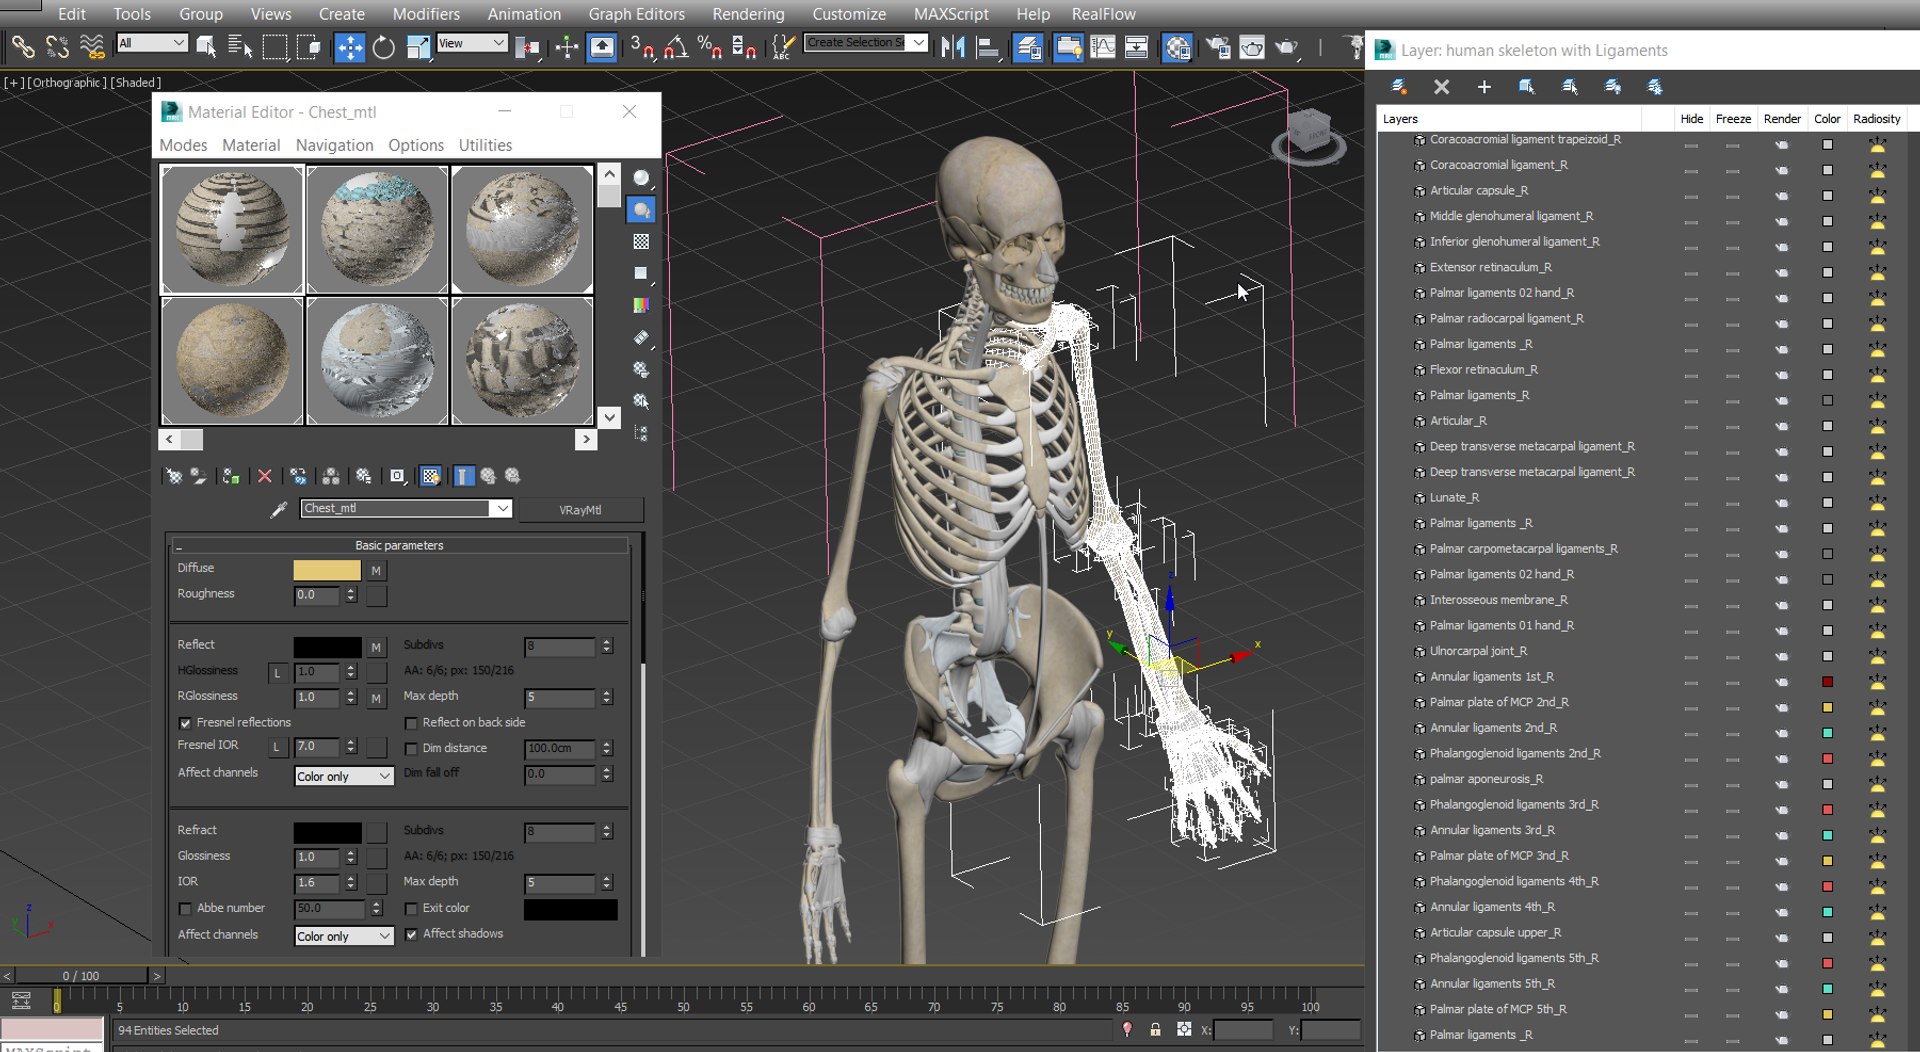
Task: Click the Sample Type sphere icon
Action: (641, 178)
